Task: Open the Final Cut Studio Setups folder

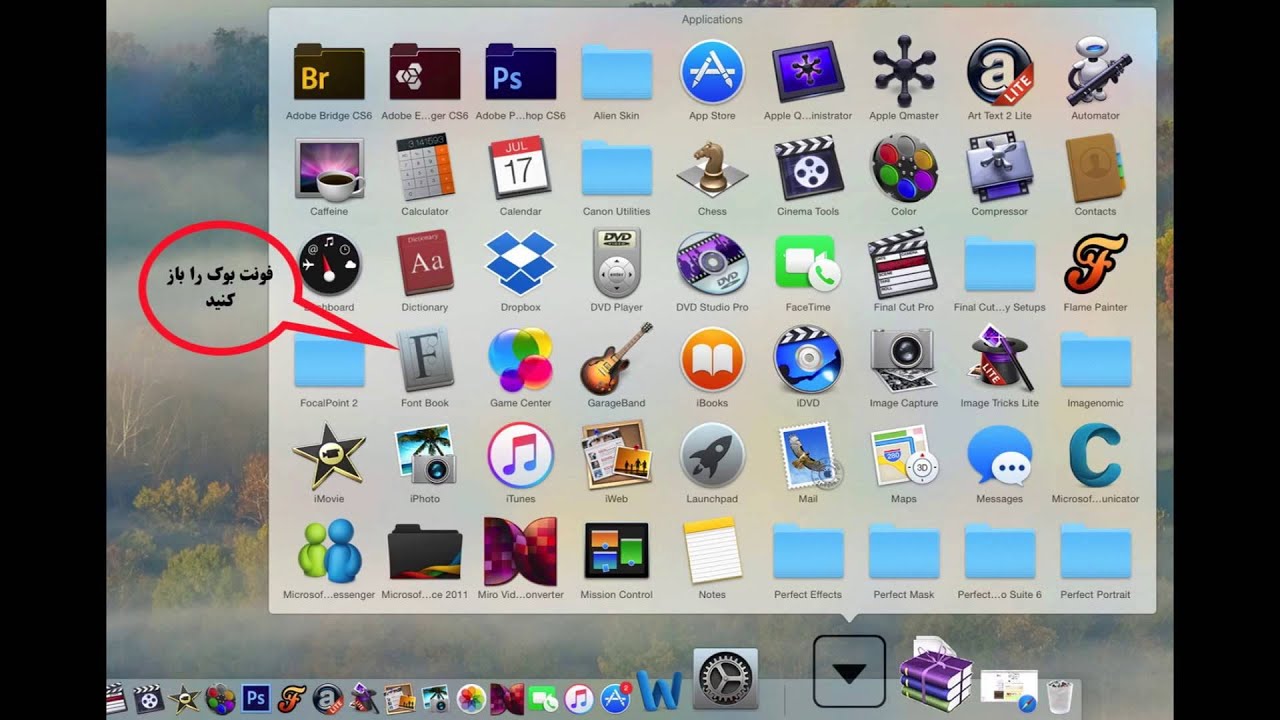Action: click(x=1000, y=264)
